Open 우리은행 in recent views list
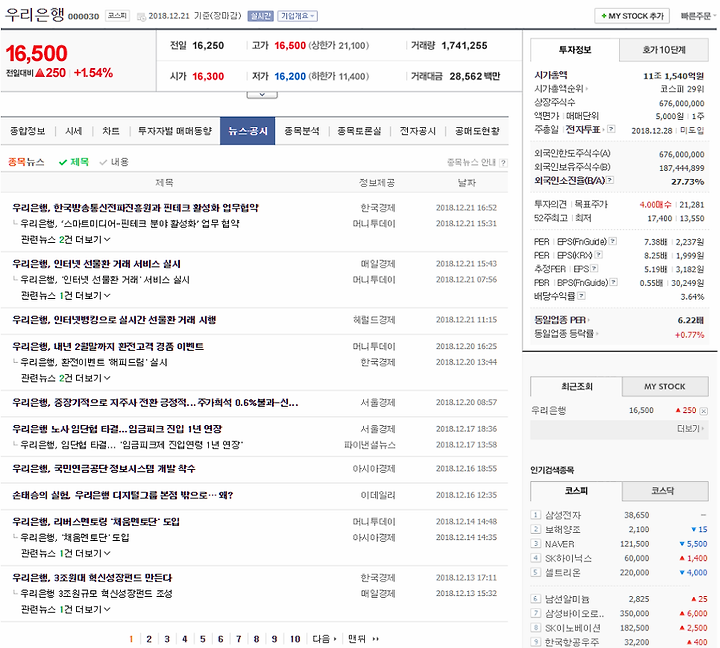Screen dimensions: 720x648 tap(549, 411)
